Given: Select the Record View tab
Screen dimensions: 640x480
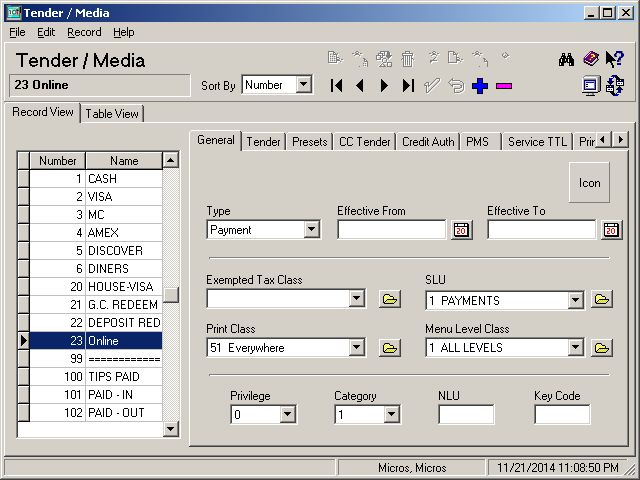Looking at the screenshot, I should click(43, 112).
